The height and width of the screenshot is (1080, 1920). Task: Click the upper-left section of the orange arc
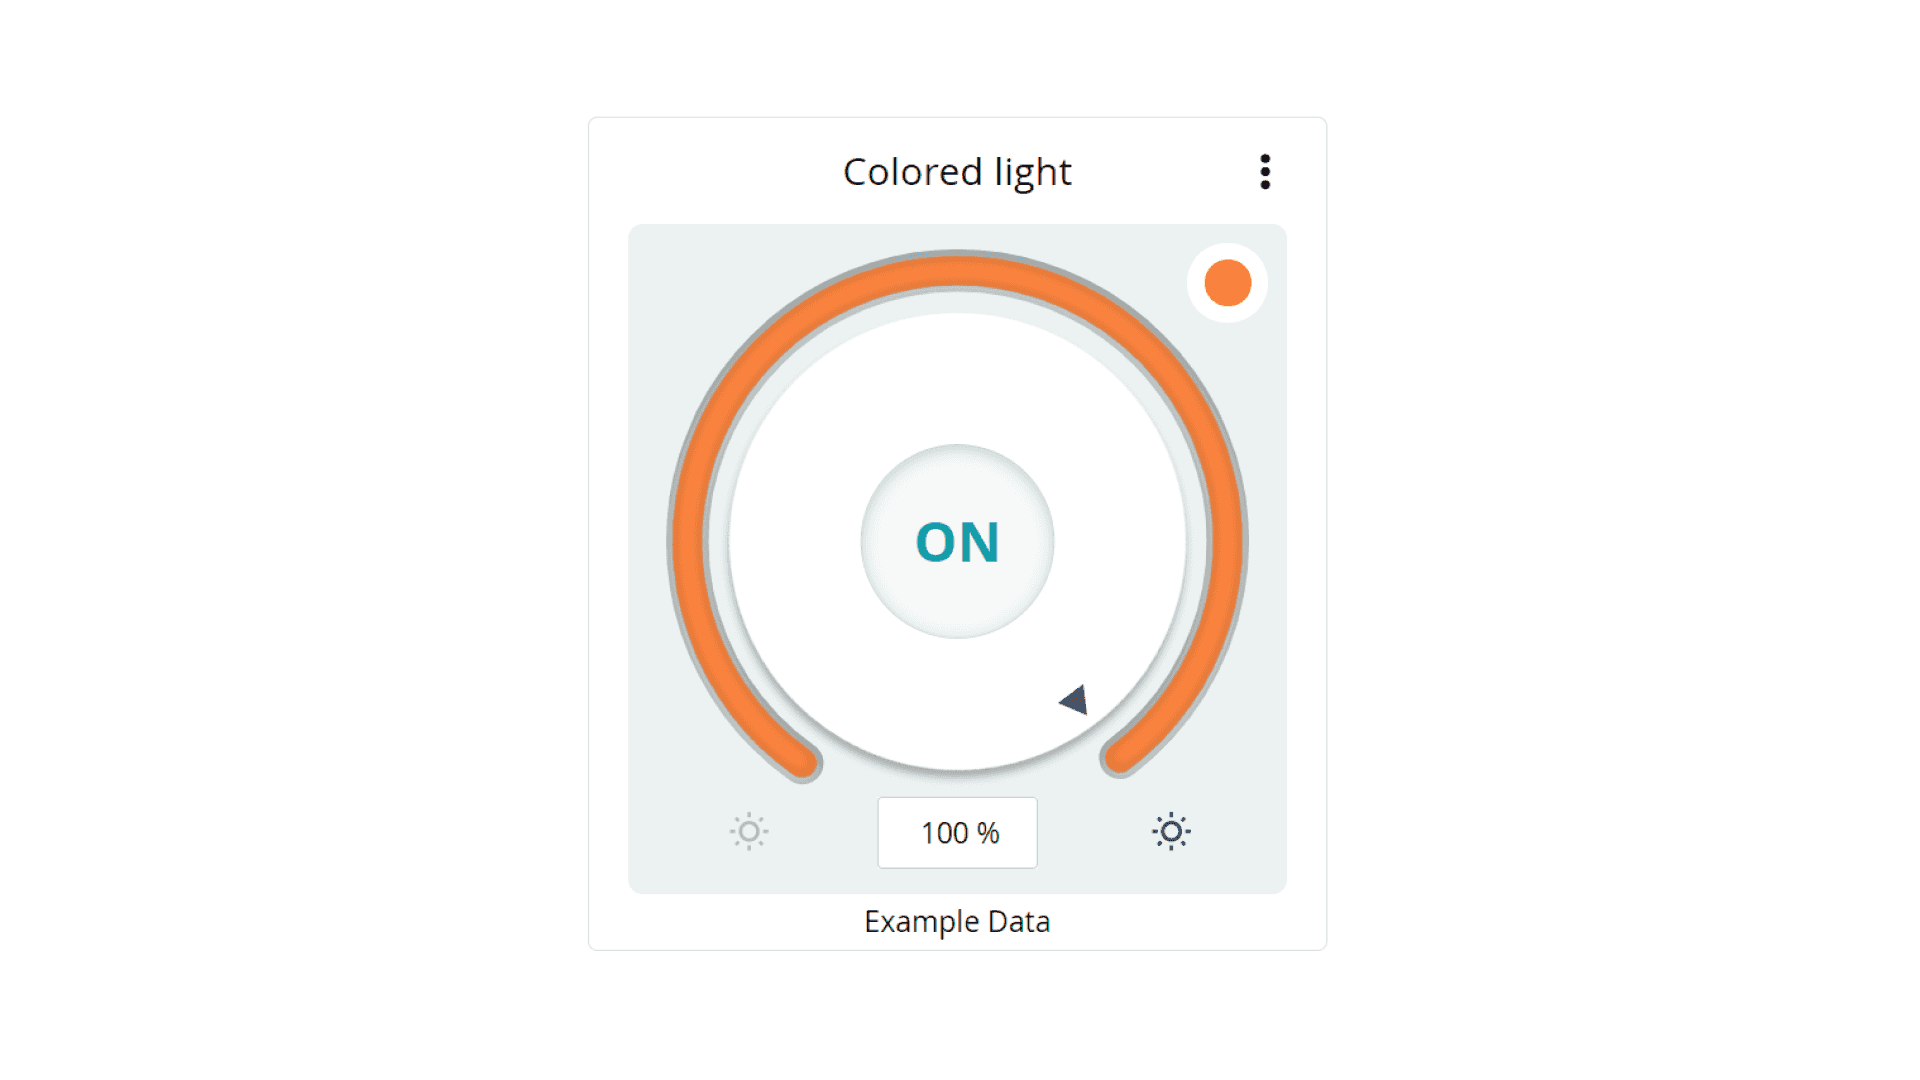point(767,351)
